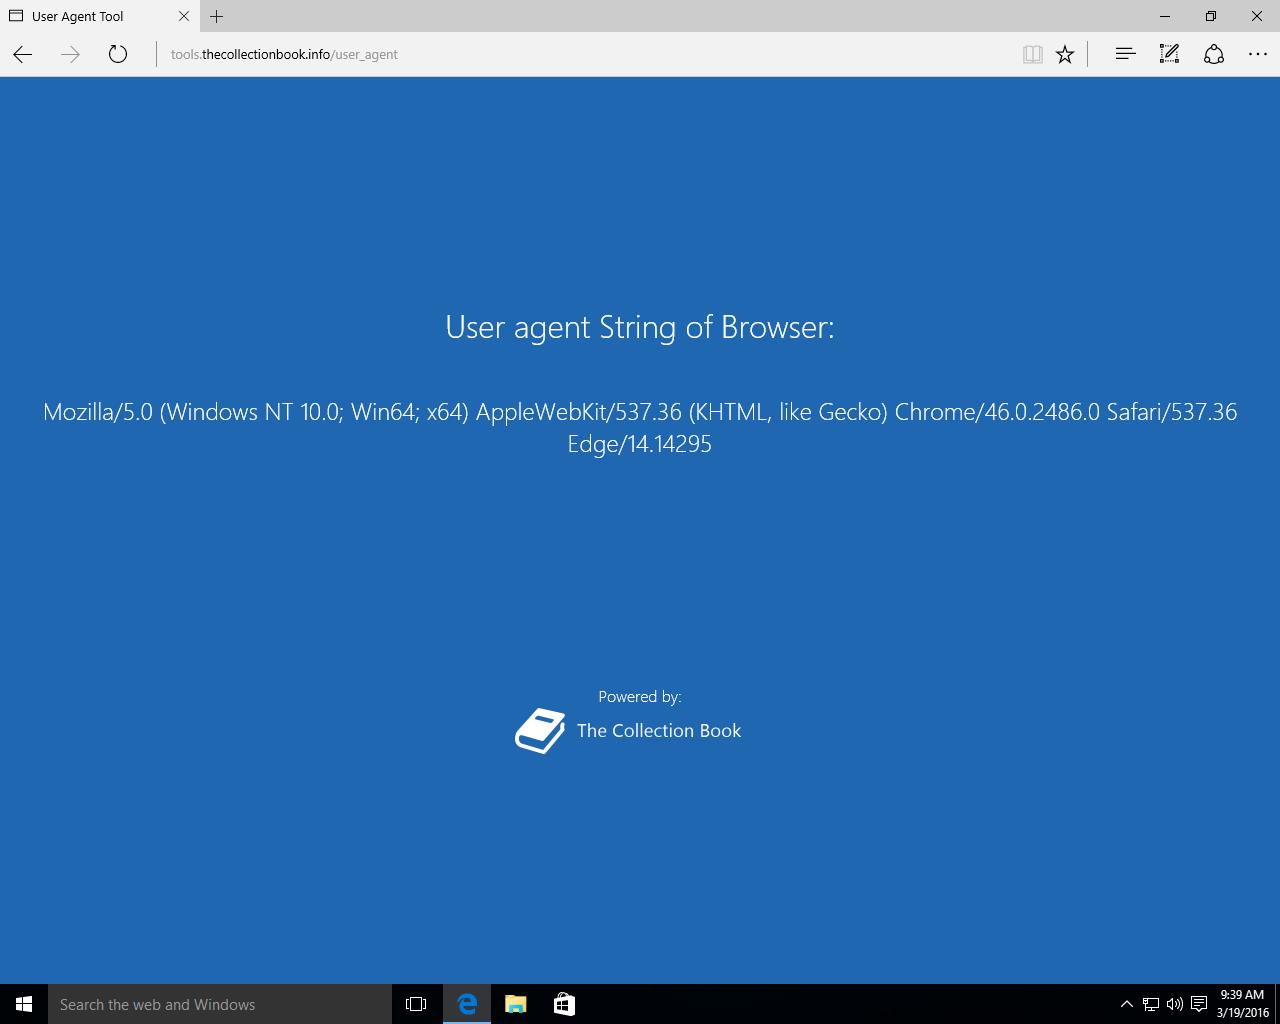1280x1024 pixels.
Task: Click the taskbar clock and date
Action: pos(1243,1004)
